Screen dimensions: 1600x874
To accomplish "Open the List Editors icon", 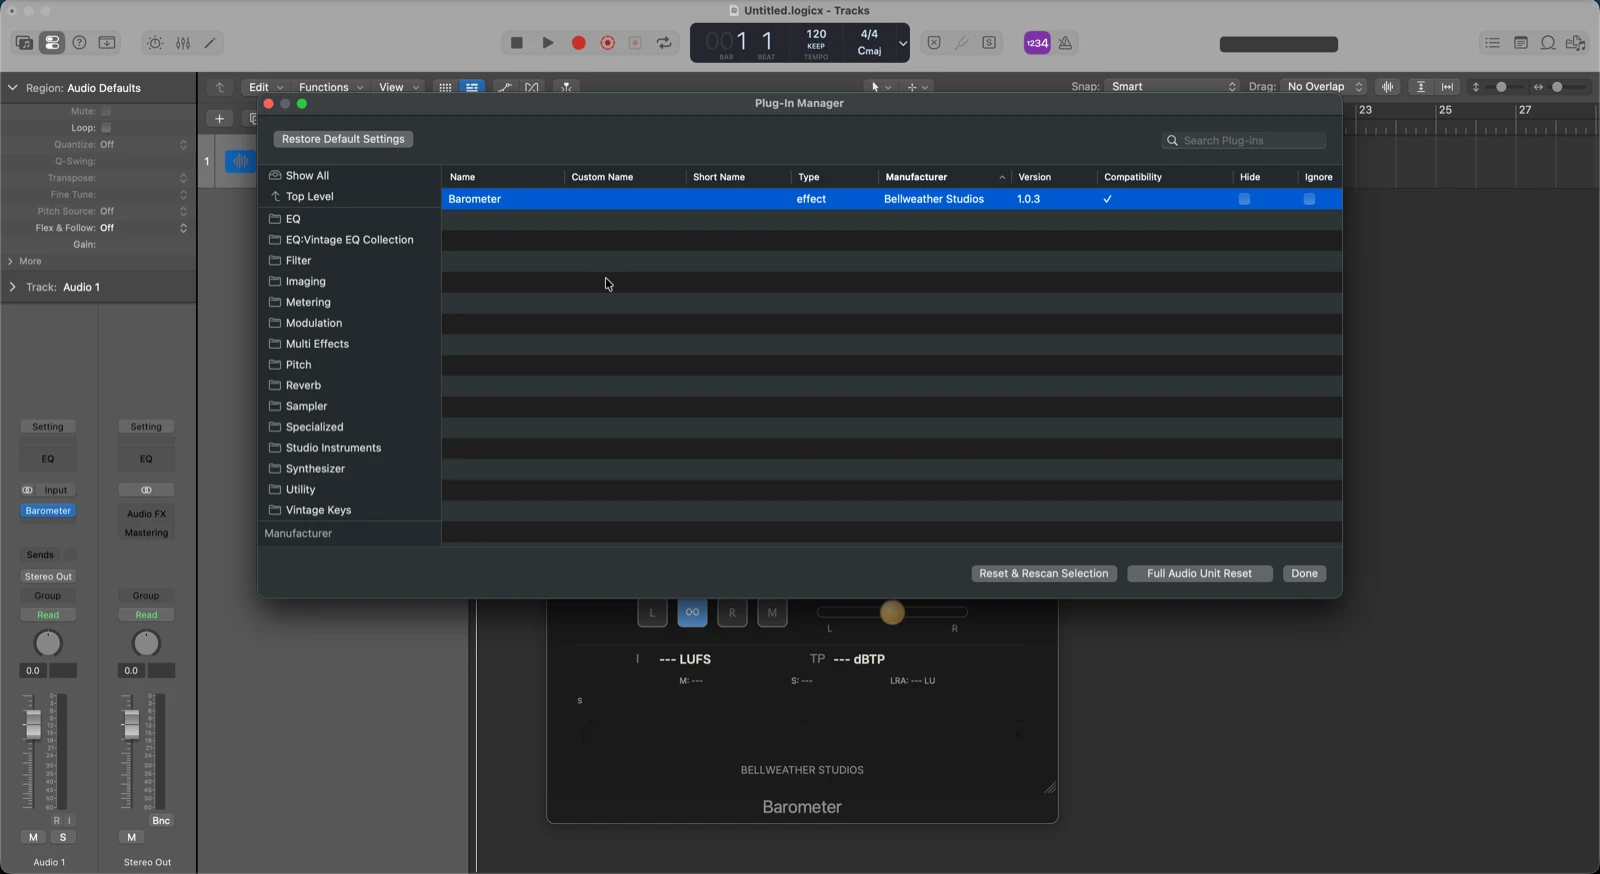I will pos(1492,43).
